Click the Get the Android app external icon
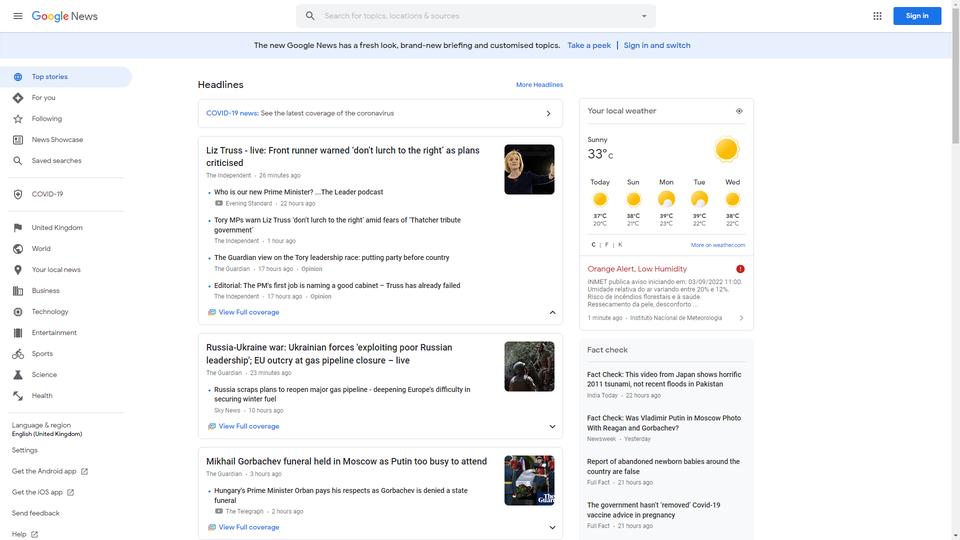The image size is (960, 540). (84, 471)
